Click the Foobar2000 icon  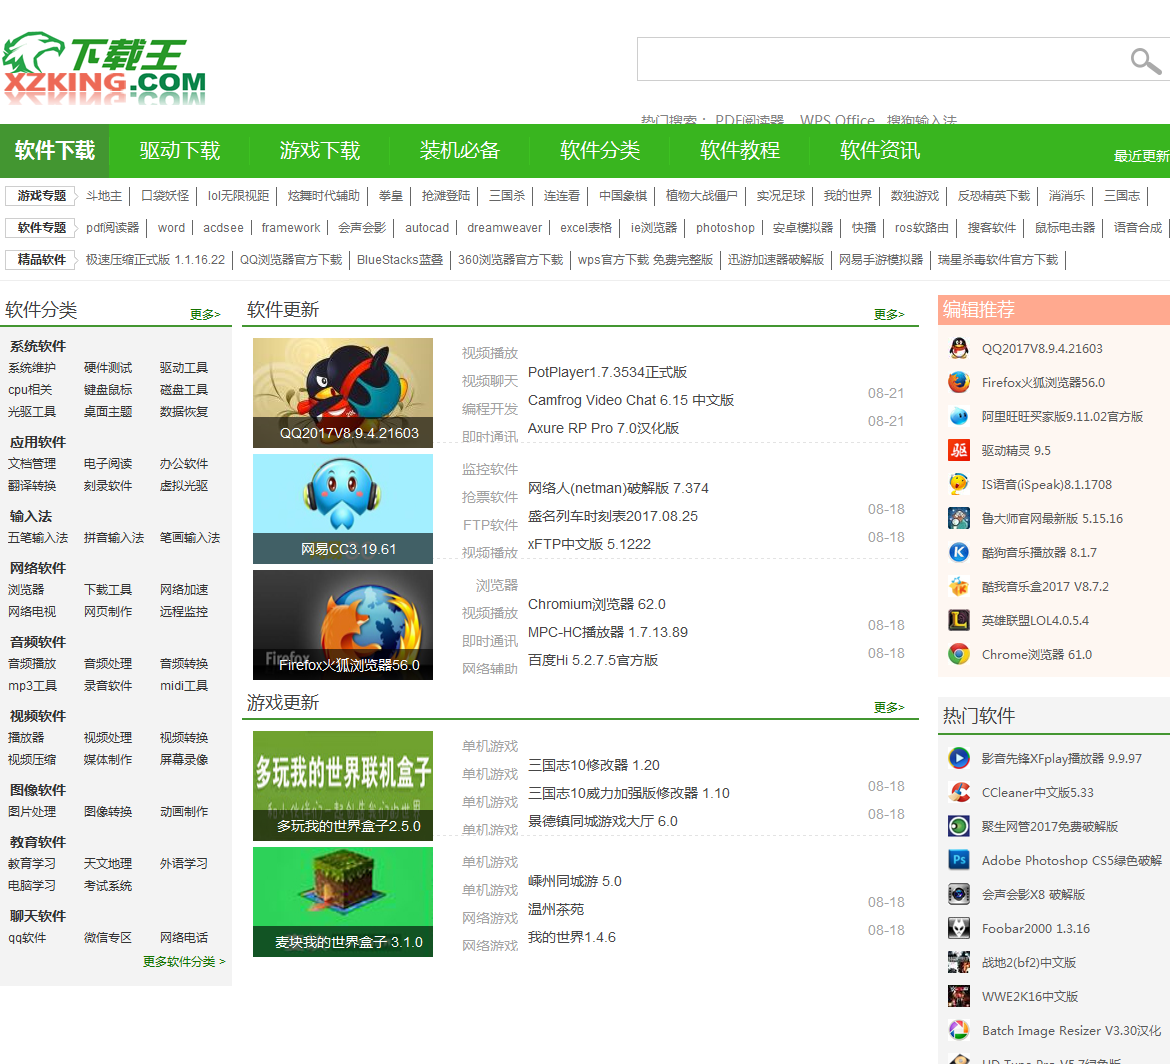coord(959,928)
